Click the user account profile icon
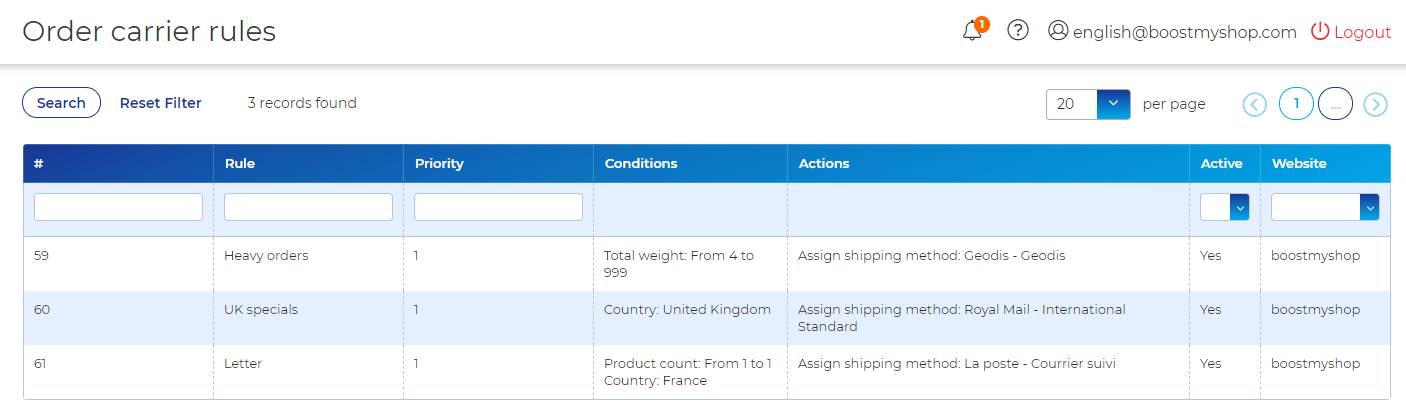The image size is (1406, 413). coord(1058,31)
